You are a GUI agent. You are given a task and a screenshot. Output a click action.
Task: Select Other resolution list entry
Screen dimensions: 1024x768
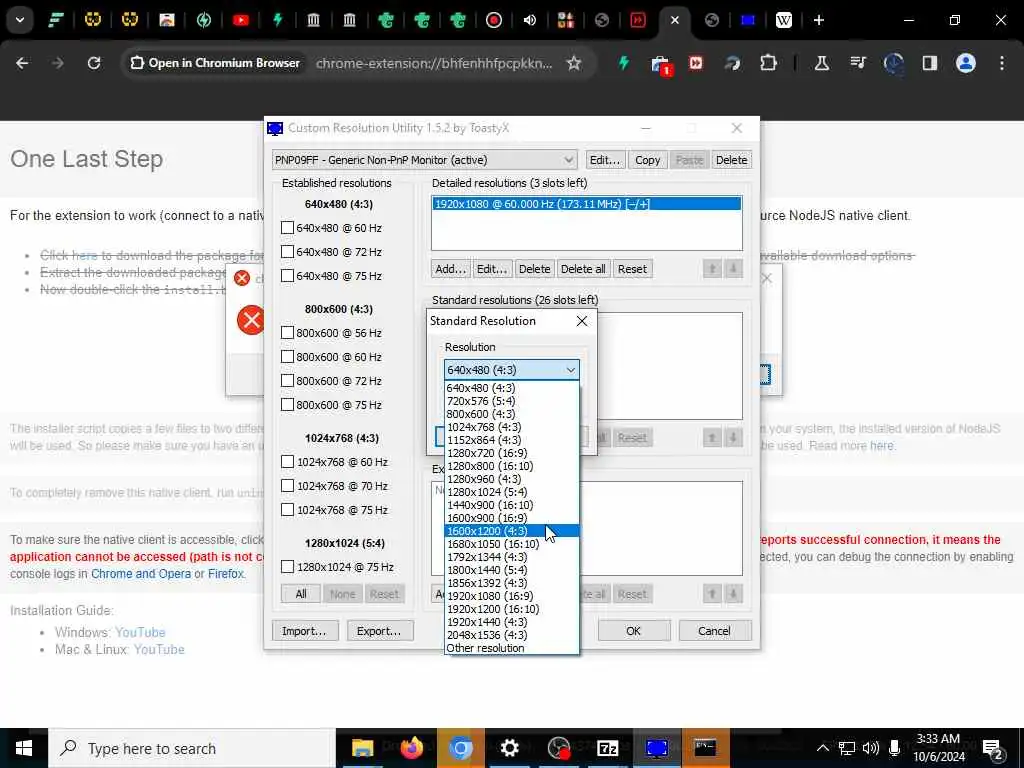[511, 648]
